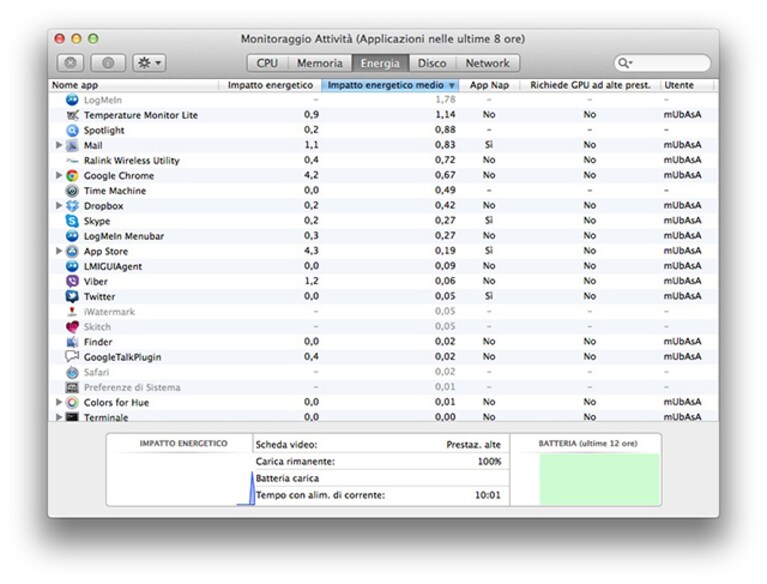Click the green battery history chart
The image size is (767, 584).
(599, 479)
